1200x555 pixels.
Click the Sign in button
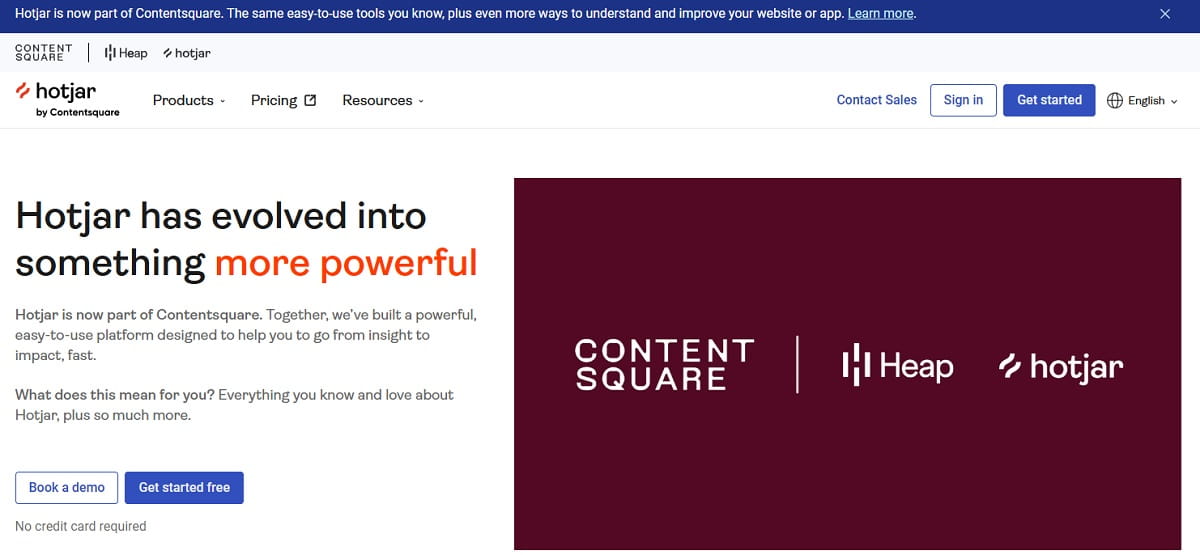tap(963, 100)
